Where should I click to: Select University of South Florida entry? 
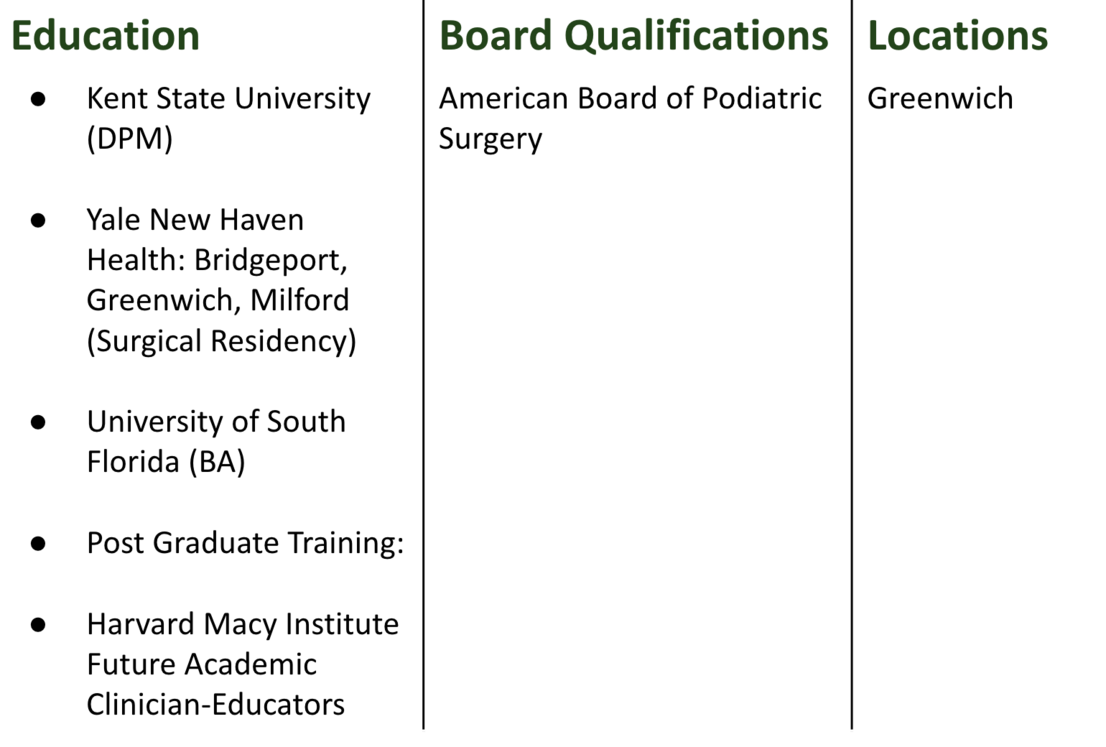(x=216, y=422)
